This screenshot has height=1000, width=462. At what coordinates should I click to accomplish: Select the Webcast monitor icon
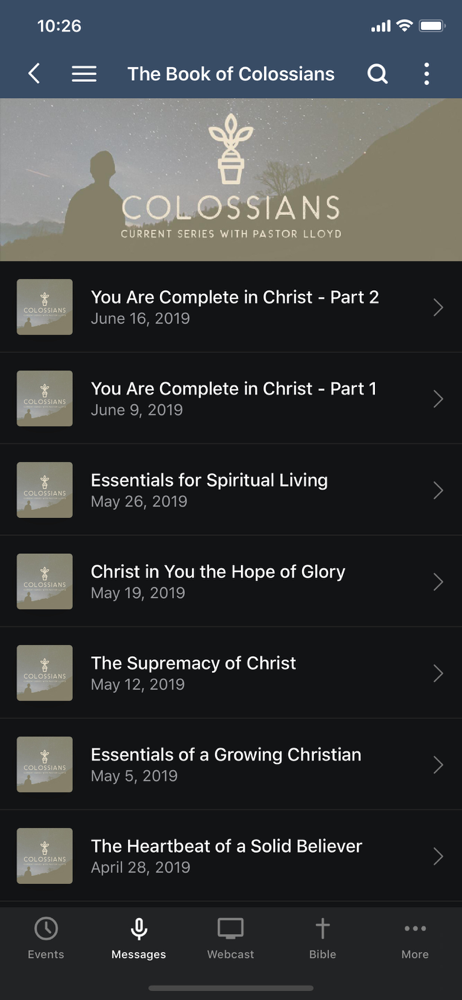coord(230,928)
